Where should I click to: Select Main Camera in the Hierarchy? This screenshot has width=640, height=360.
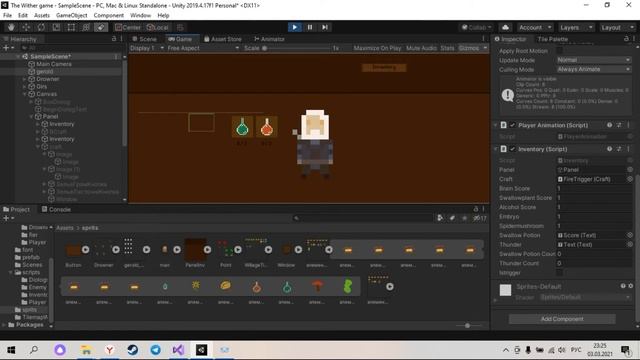(54, 64)
